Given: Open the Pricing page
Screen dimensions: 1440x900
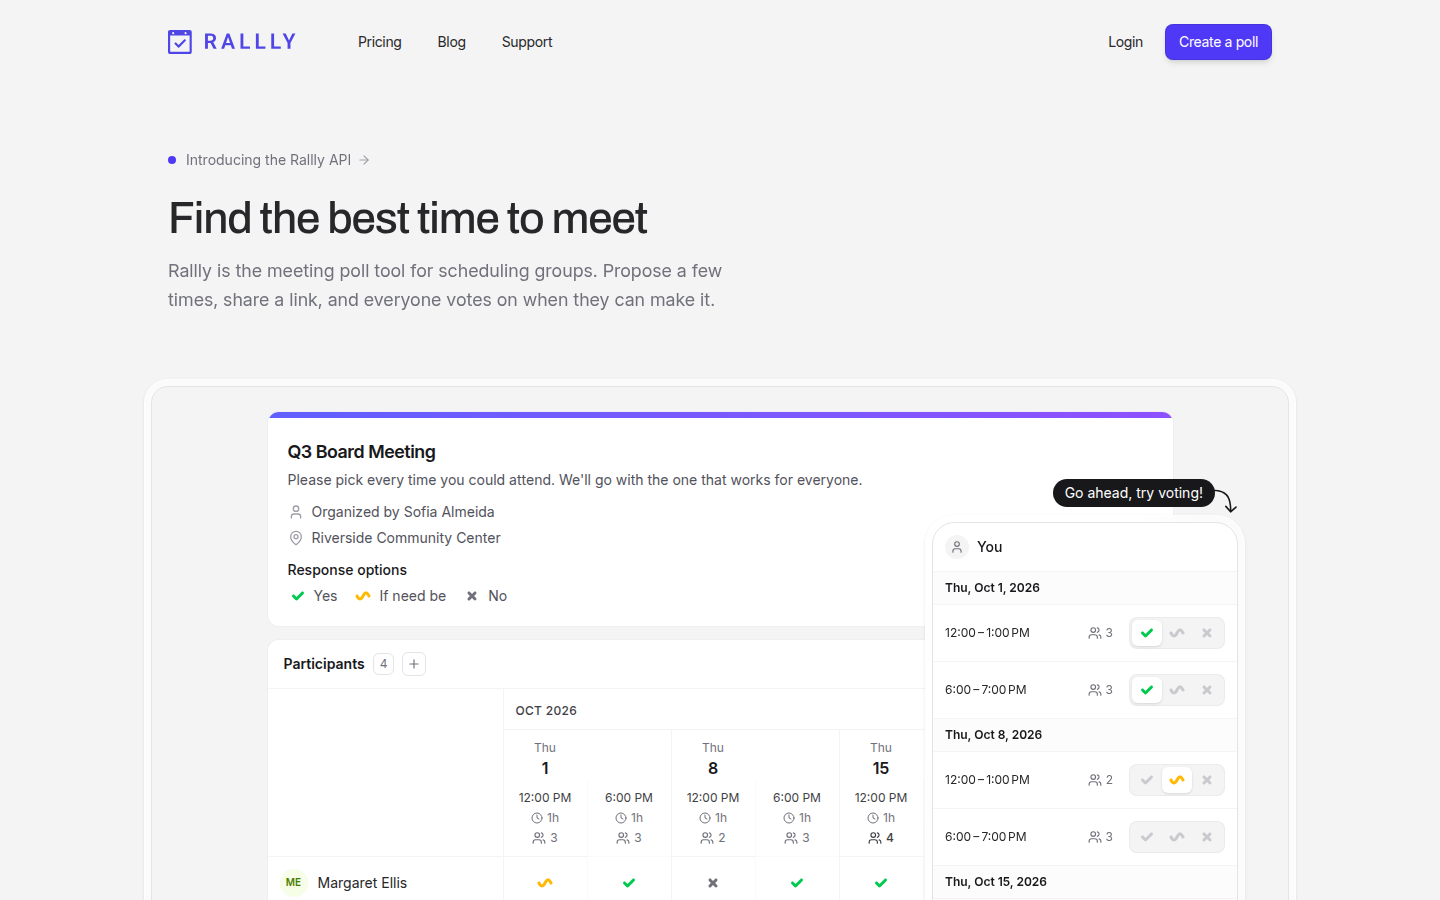Looking at the screenshot, I should 380,42.
